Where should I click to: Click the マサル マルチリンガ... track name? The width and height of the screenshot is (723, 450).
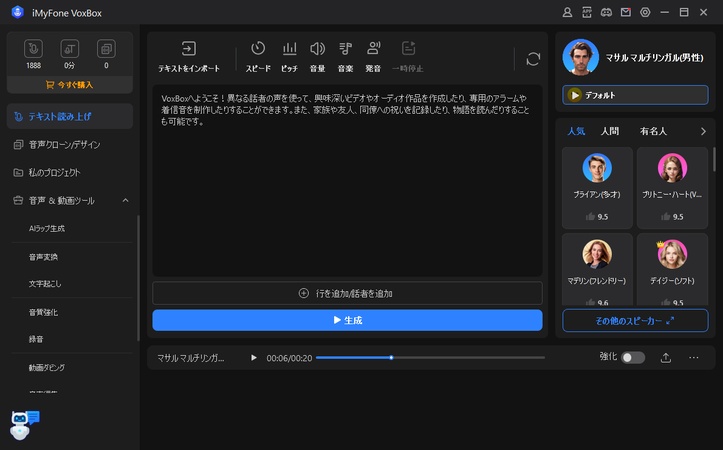tap(190, 358)
